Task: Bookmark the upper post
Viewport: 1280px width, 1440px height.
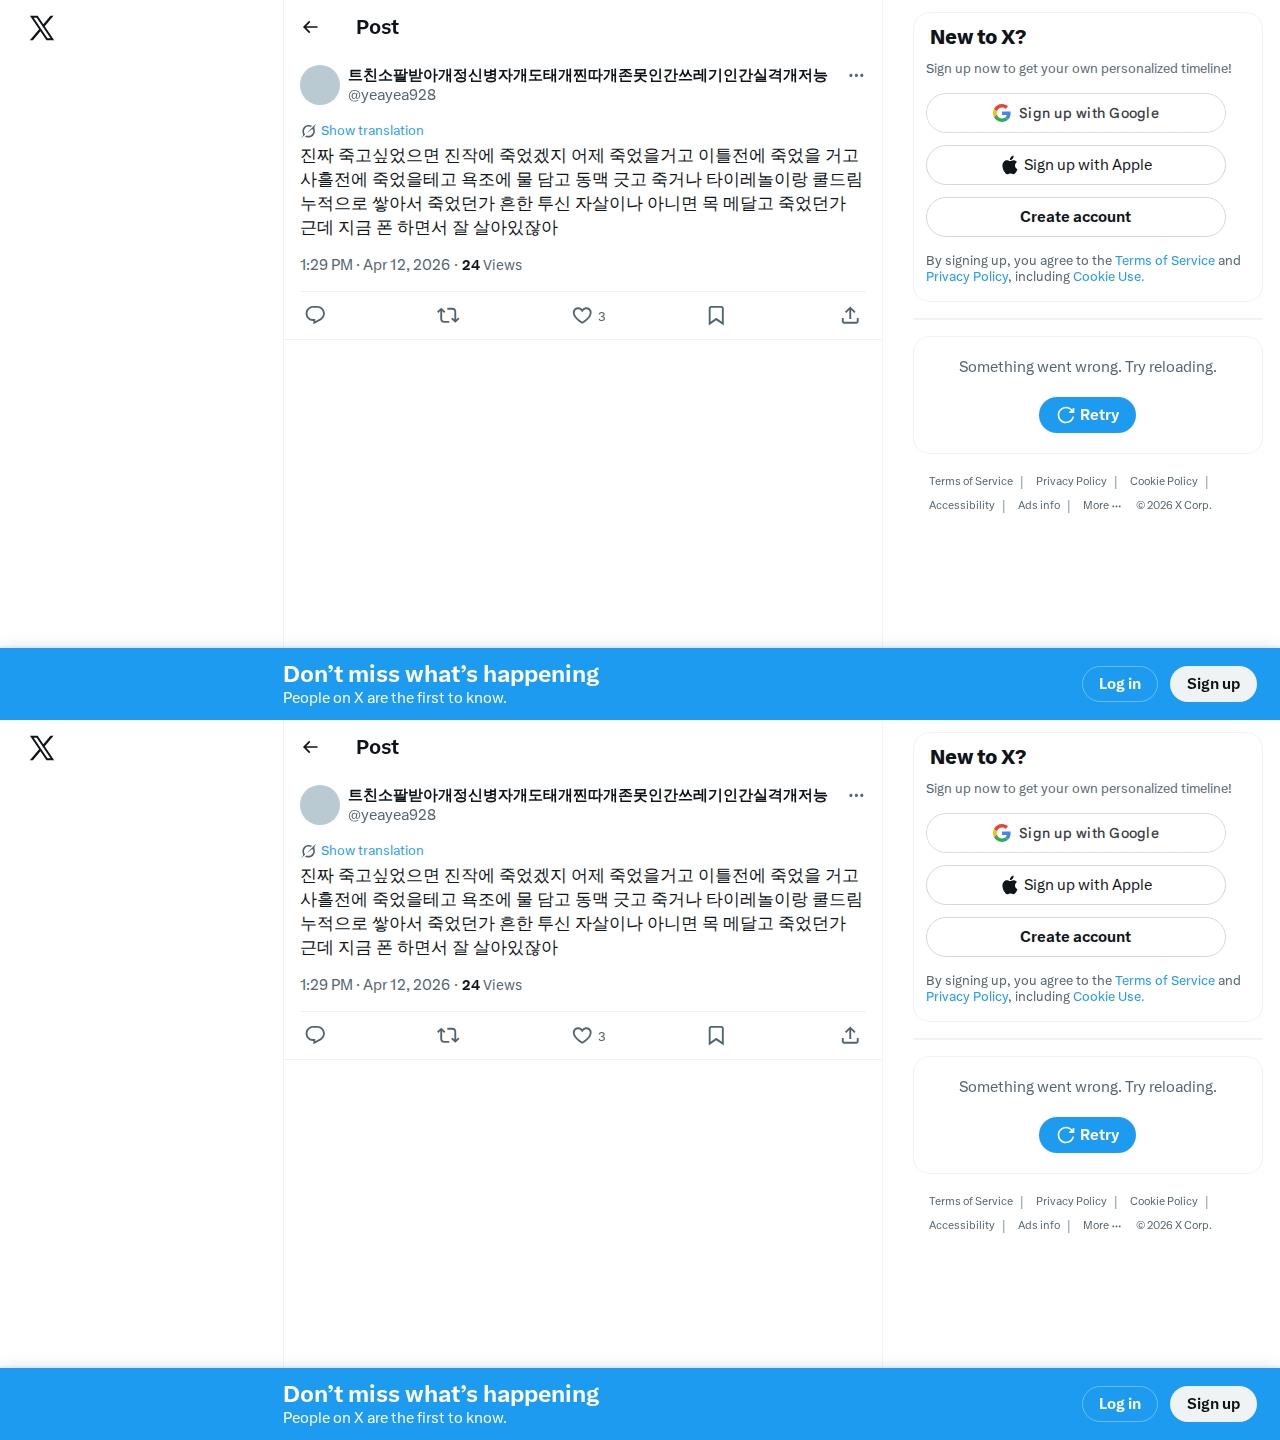Action: point(716,315)
